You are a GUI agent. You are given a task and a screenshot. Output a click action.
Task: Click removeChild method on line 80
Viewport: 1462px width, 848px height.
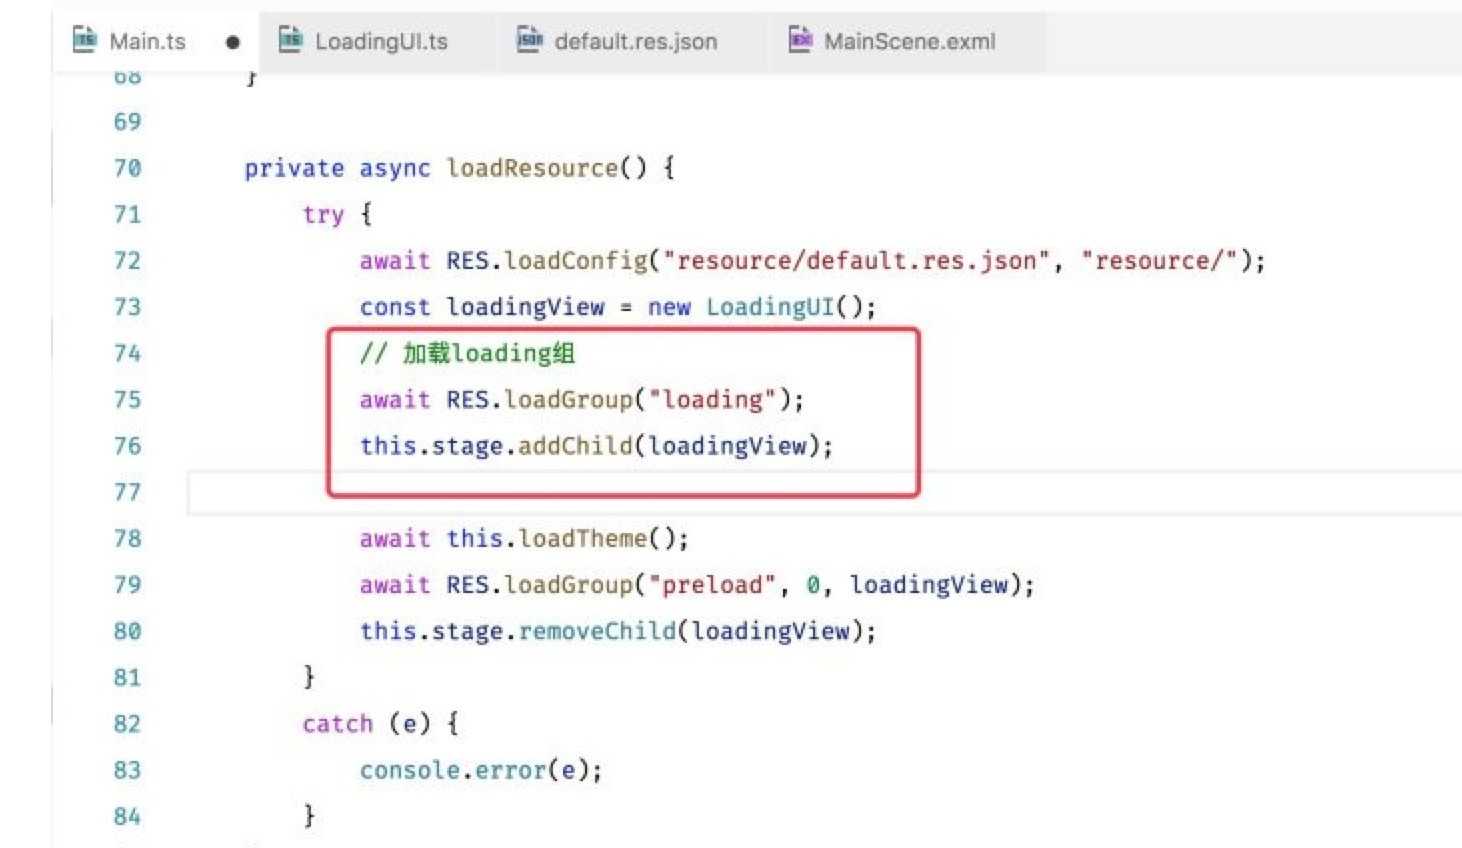click(597, 631)
